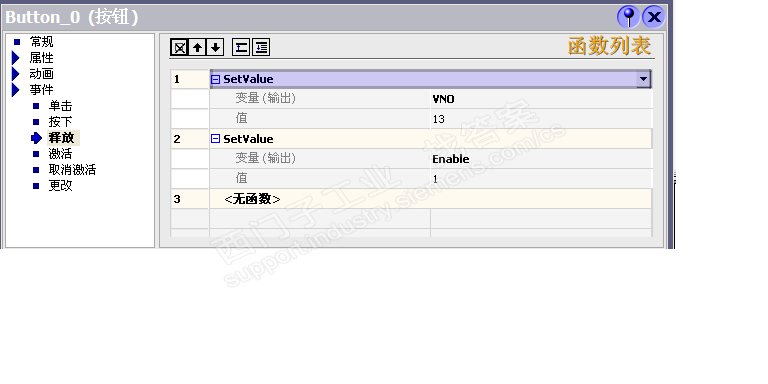The height and width of the screenshot is (384, 768).
Task: Click the expand all functions icon
Action: [x=261, y=48]
